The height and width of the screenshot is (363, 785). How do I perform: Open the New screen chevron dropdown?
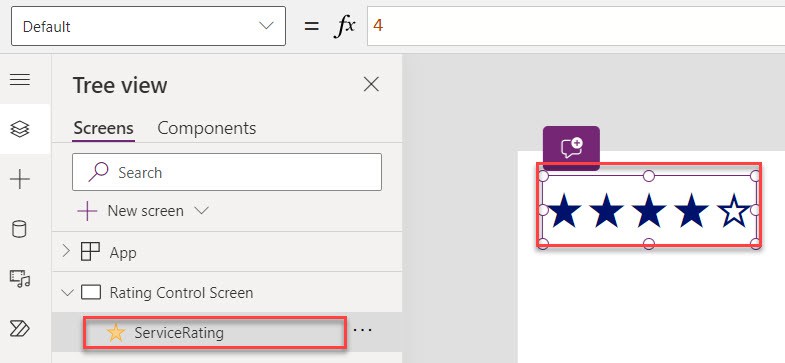click(x=201, y=211)
